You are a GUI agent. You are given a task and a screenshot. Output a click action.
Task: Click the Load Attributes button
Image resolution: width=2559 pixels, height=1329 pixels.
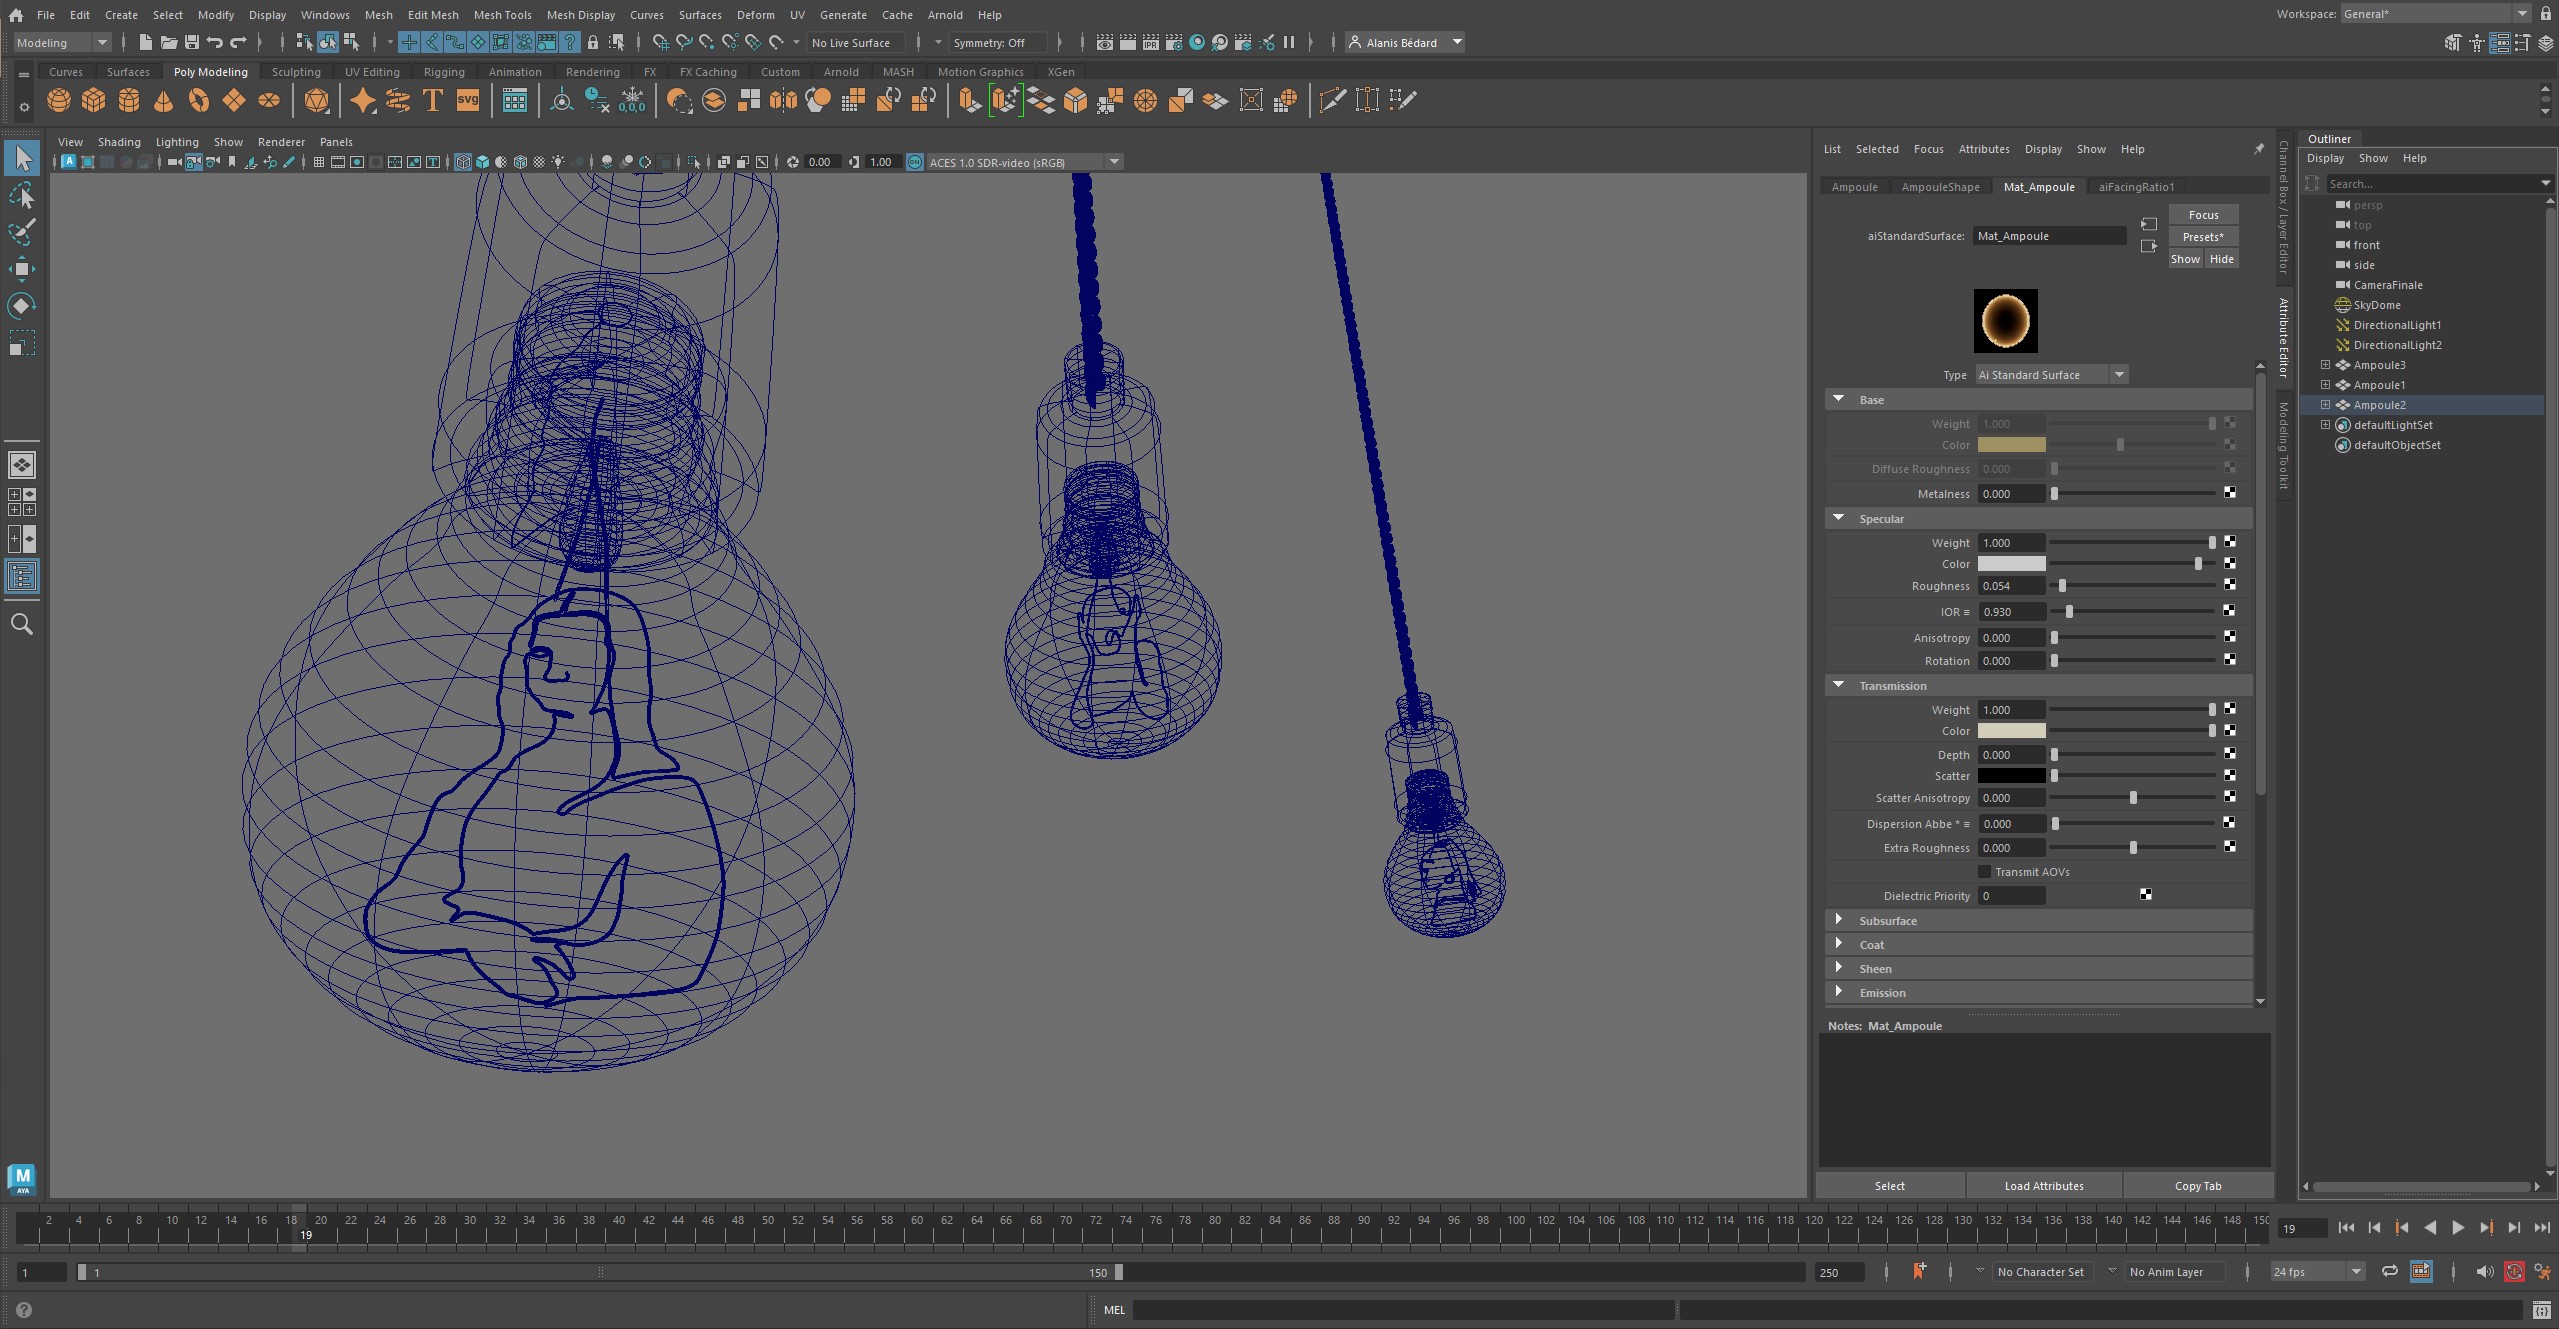point(2044,1186)
